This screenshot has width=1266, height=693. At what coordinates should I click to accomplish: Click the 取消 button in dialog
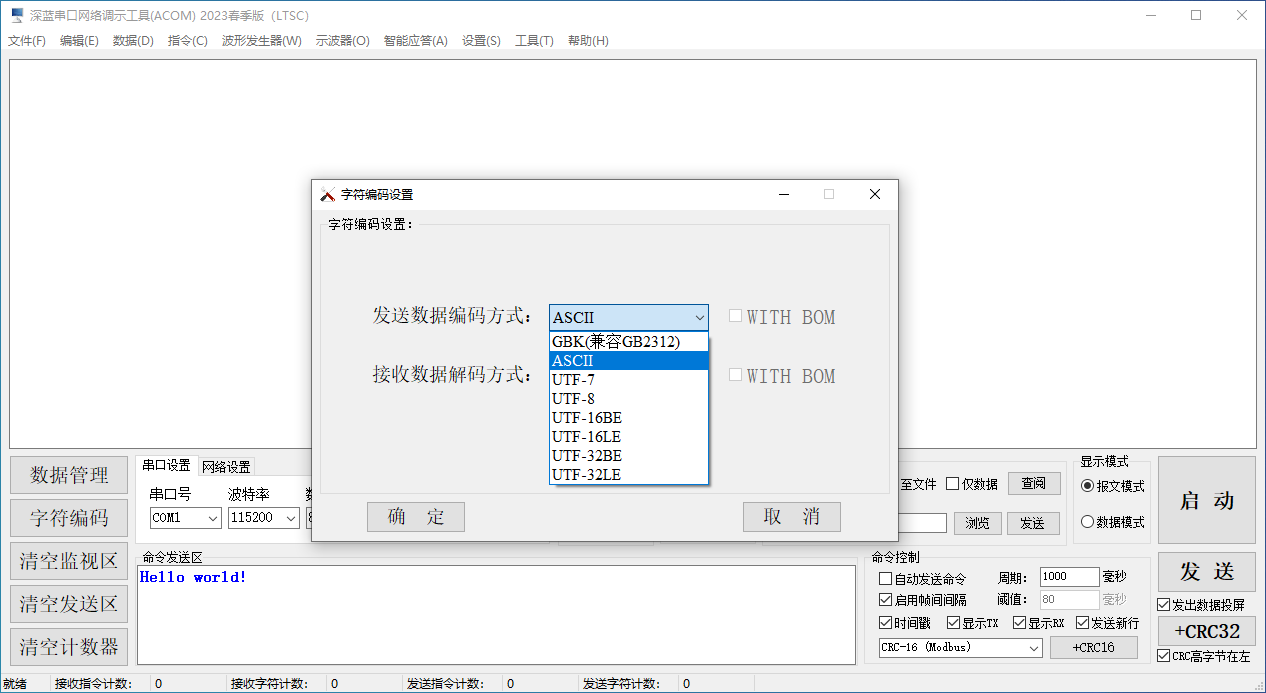point(792,517)
